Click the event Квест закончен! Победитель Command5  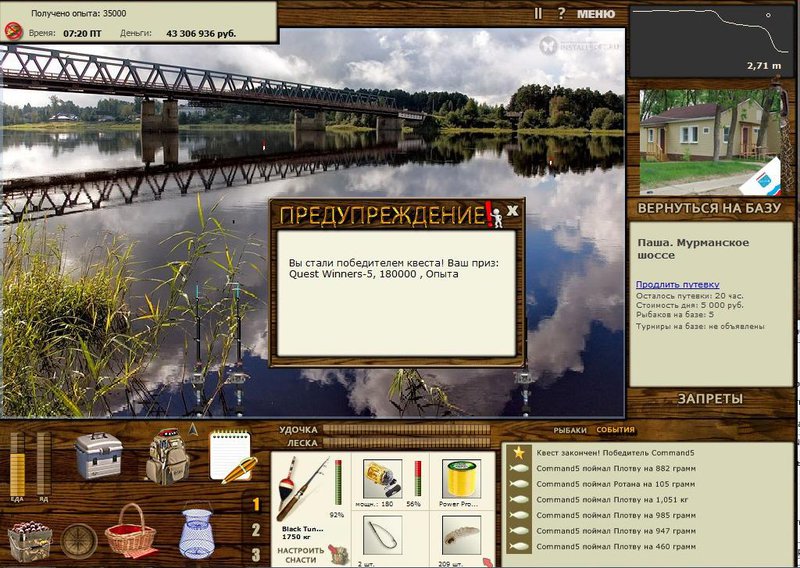tap(615, 453)
